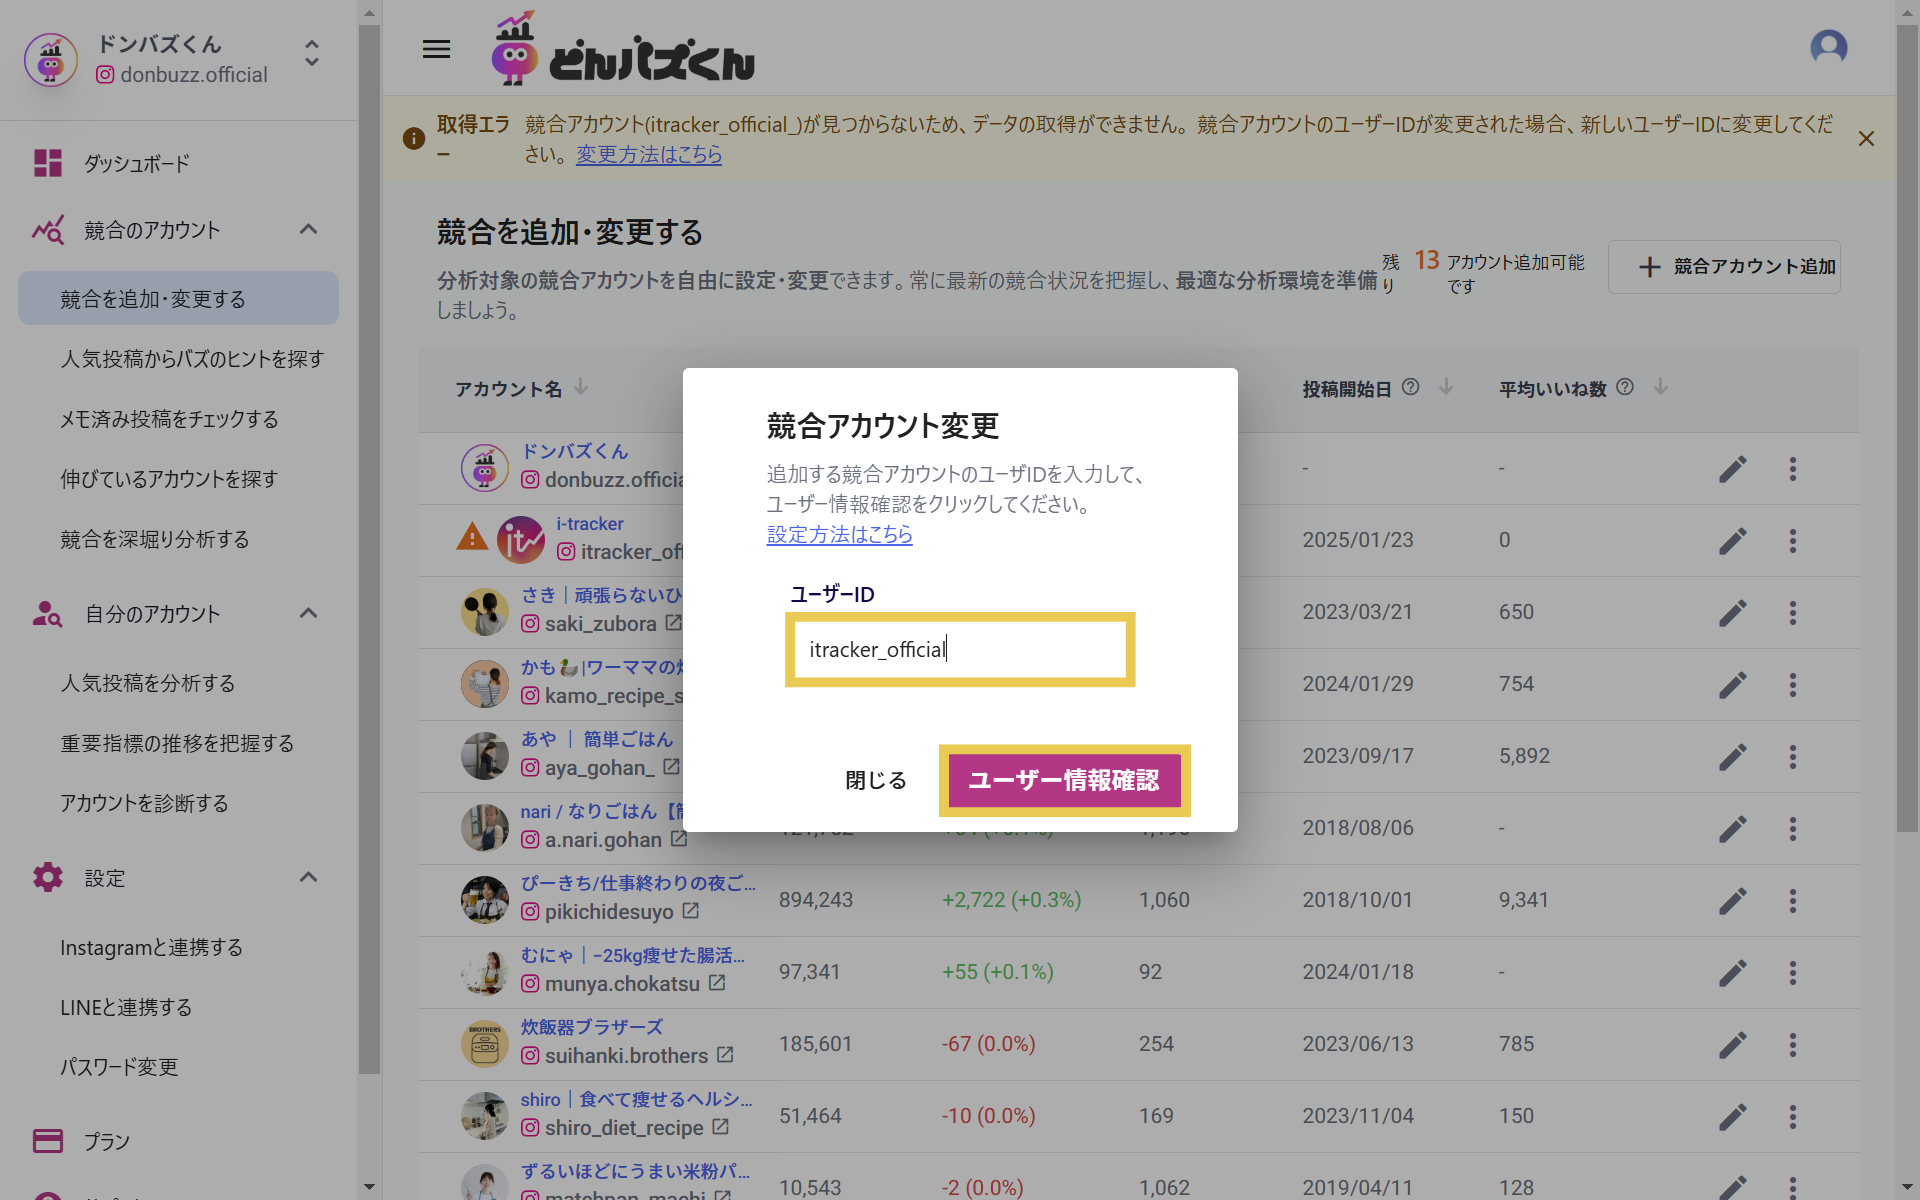Click pencil edit icon for shiro_diet_recipe row

point(1732,1117)
